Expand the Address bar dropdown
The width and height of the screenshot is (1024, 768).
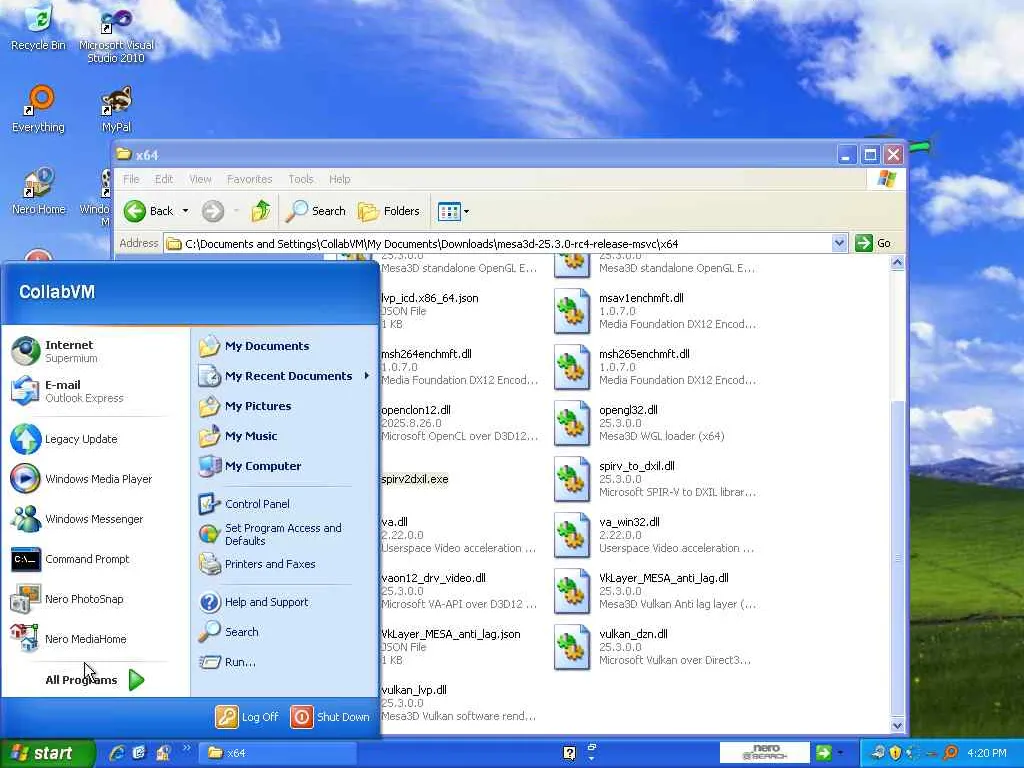pos(839,244)
